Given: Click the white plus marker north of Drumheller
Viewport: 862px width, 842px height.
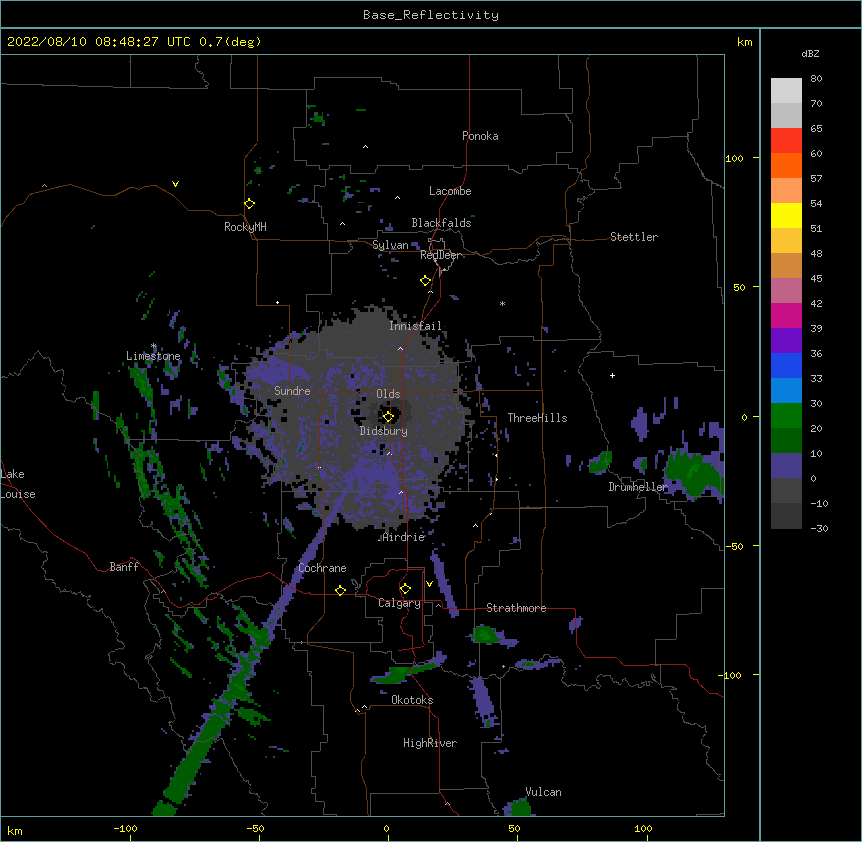Looking at the screenshot, I should tap(612, 375).
